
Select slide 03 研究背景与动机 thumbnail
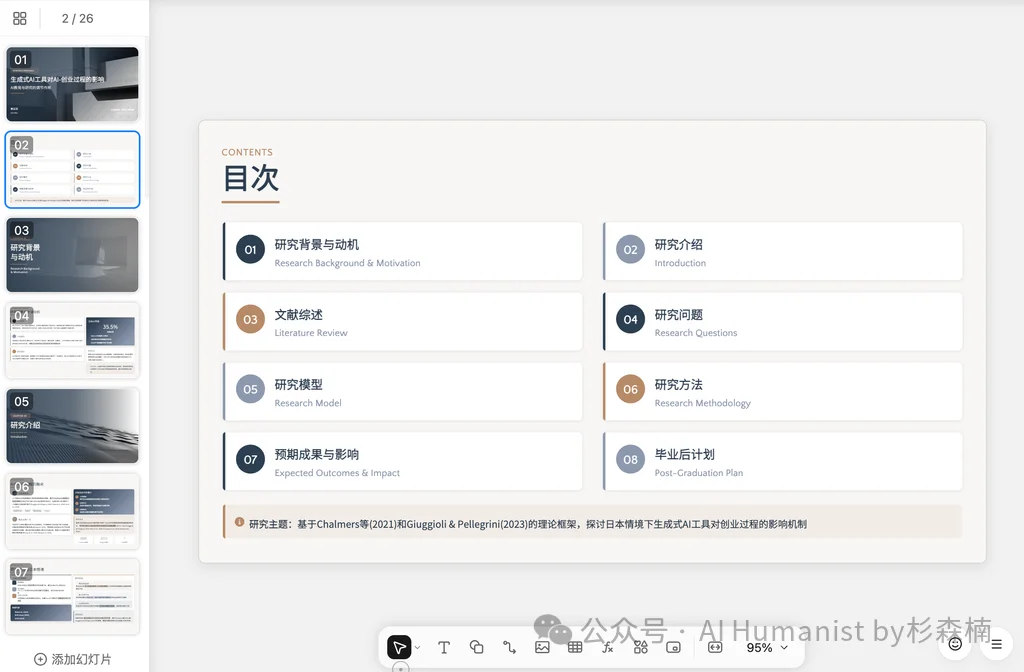point(71,255)
